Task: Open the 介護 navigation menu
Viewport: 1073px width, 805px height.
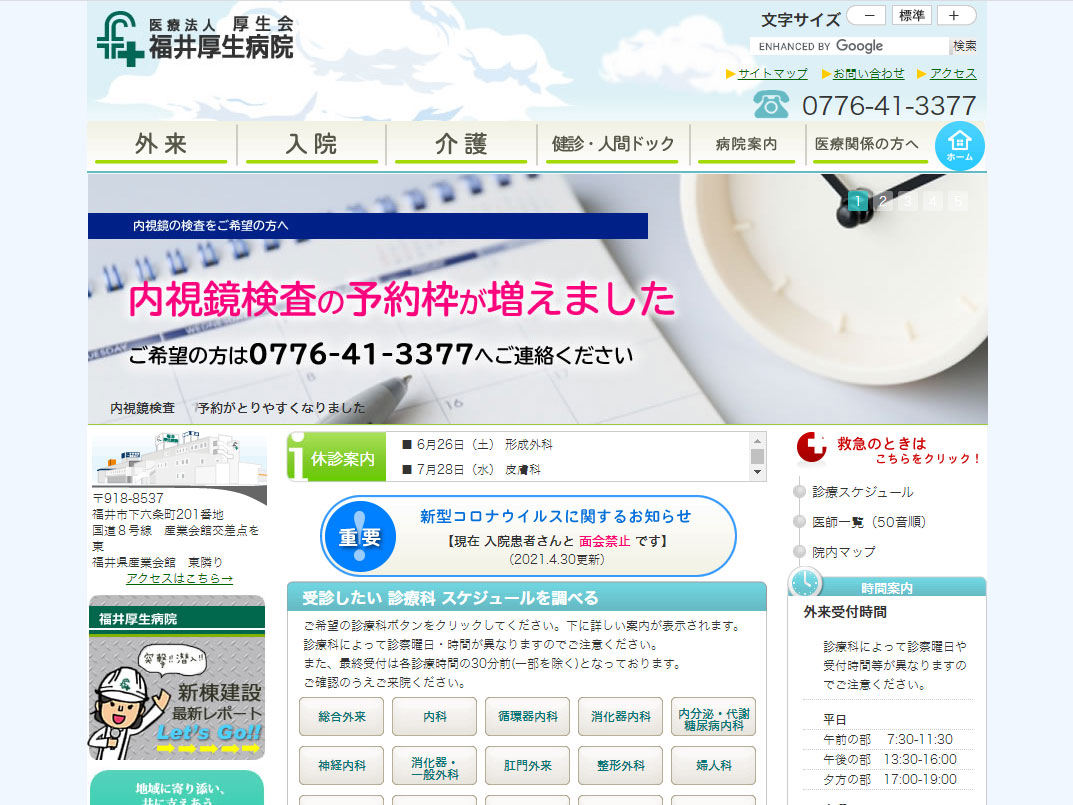Action: pyautogui.click(x=461, y=144)
